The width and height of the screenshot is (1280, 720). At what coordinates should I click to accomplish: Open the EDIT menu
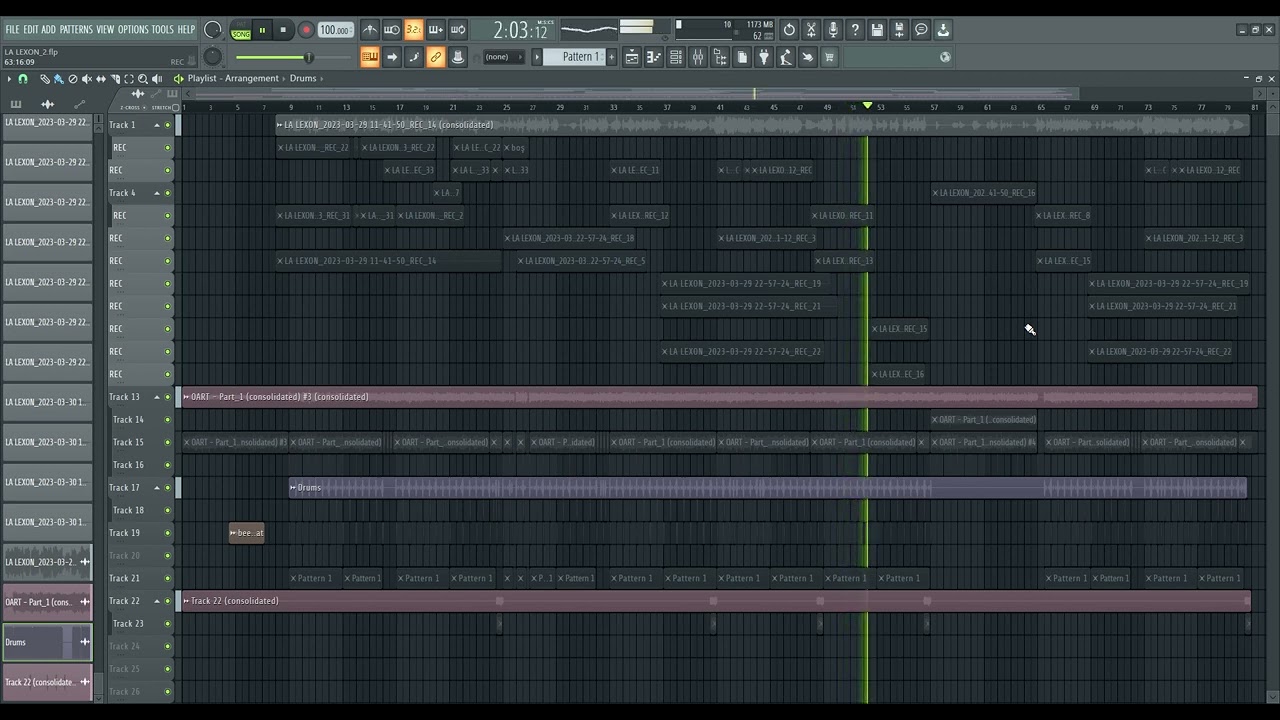click(x=30, y=30)
